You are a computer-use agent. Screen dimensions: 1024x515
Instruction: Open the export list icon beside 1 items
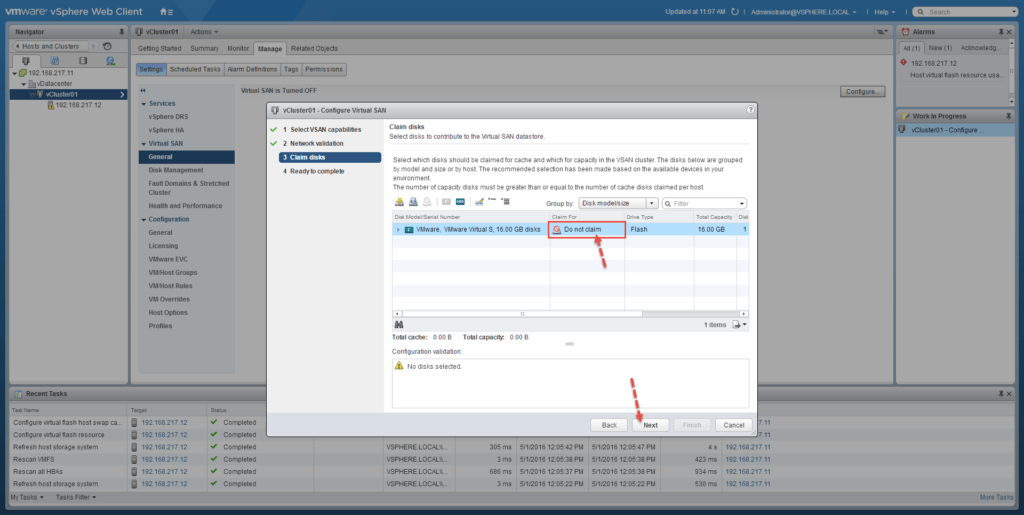click(x=739, y=324)
